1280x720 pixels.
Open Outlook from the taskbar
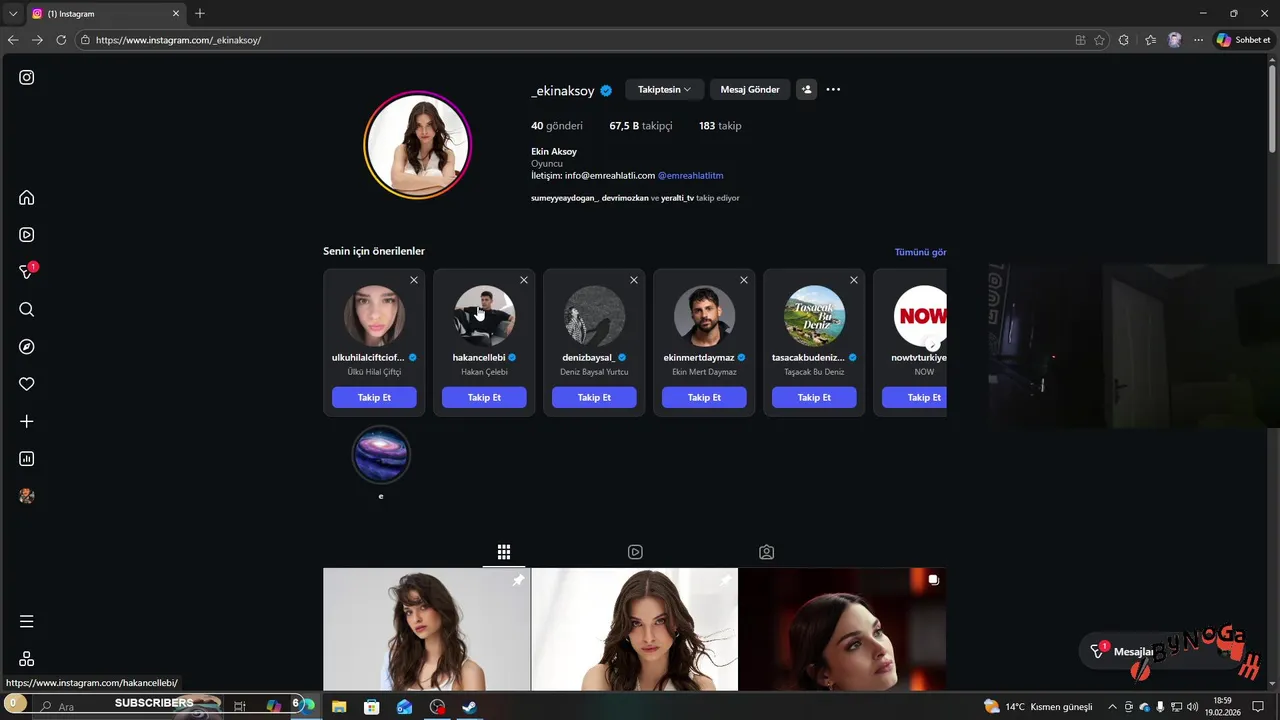404,706
